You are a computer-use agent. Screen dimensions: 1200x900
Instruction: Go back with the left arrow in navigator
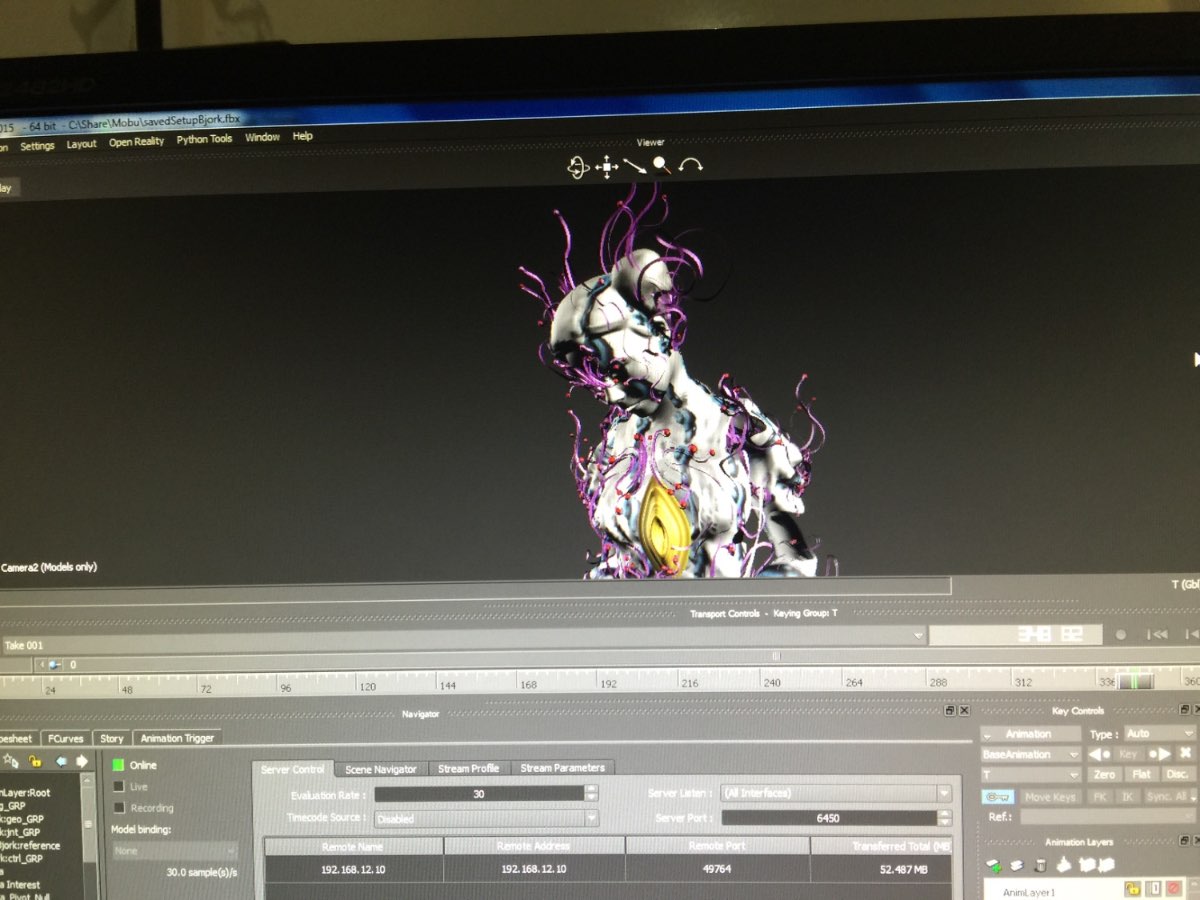click(x=61, y=761)
